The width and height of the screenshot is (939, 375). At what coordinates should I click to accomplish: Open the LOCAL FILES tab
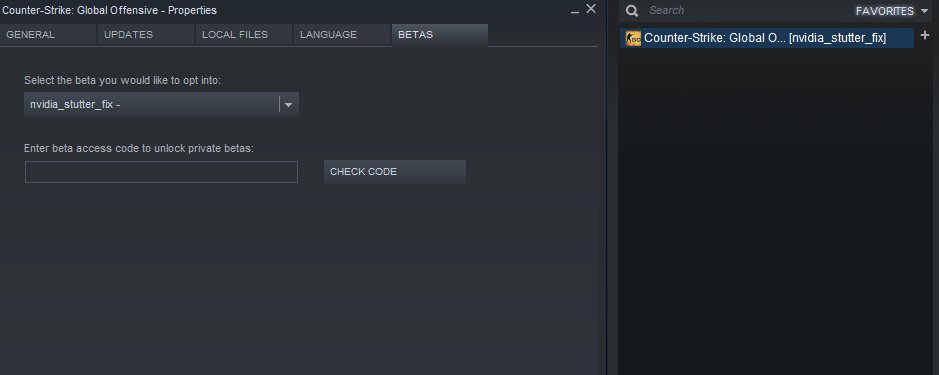244,35
